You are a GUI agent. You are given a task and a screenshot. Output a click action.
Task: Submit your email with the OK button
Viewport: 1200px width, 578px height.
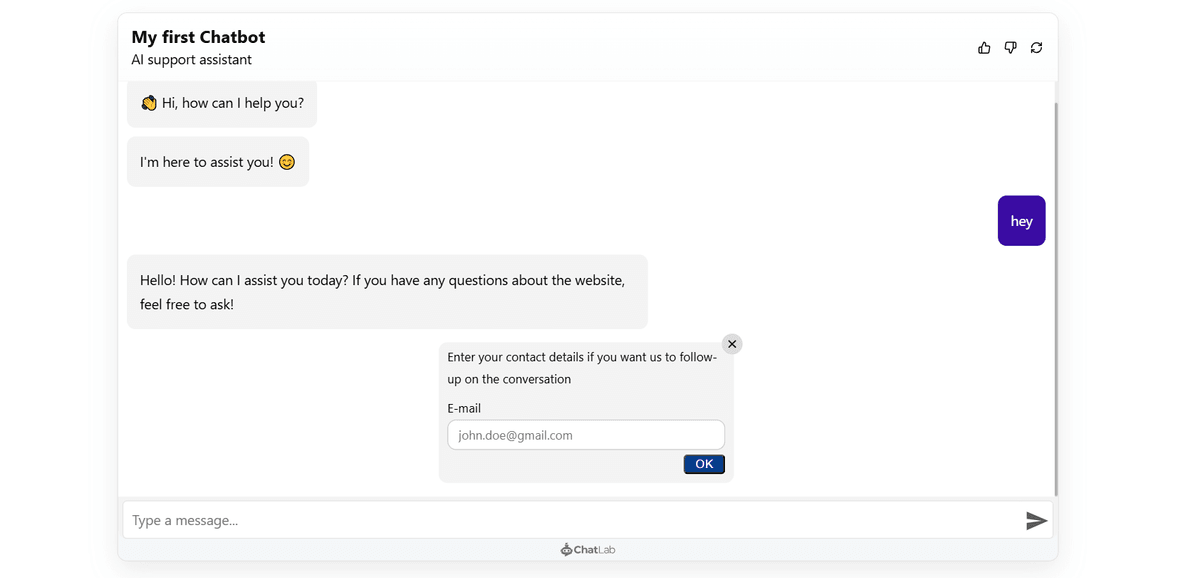coord(703,463)
